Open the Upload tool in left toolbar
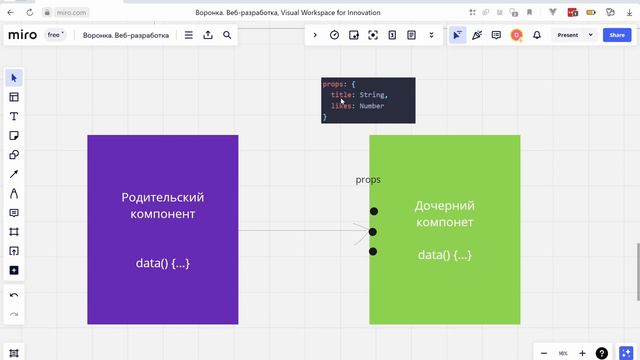The height and width of the screenshot is (360, 640). pos(14,251)
